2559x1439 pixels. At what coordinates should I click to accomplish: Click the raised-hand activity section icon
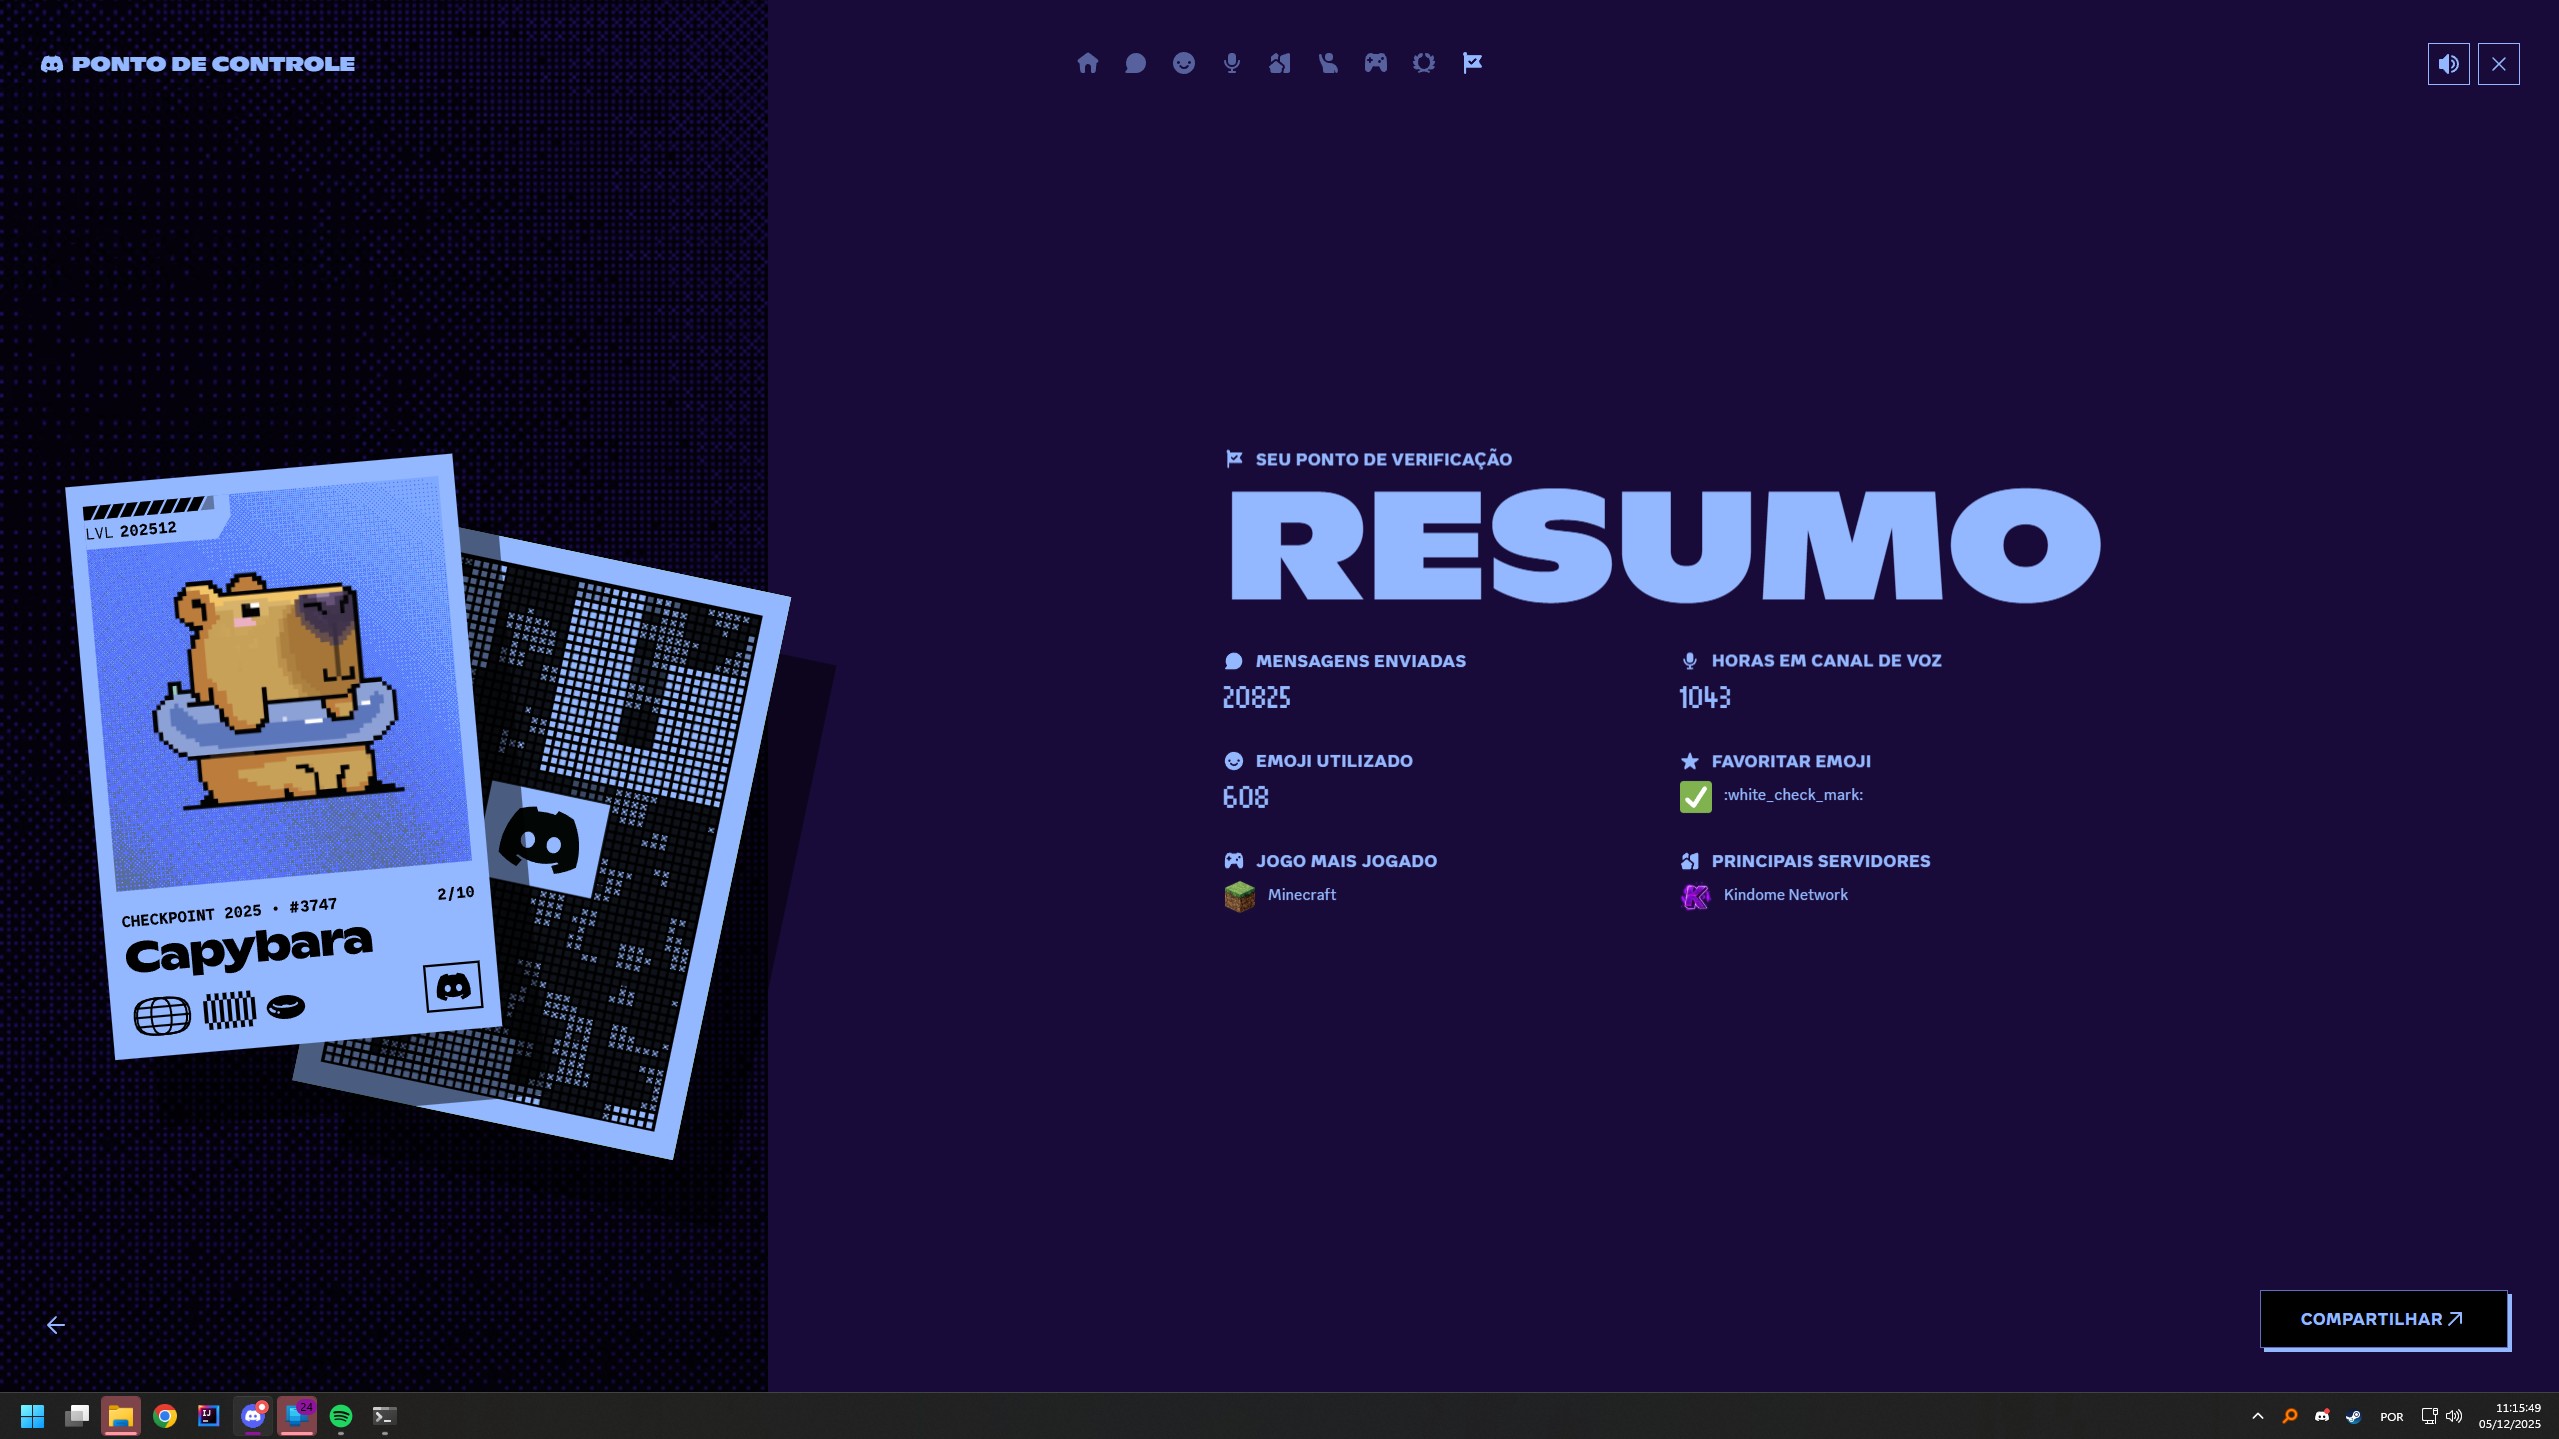pos(1327,63)
